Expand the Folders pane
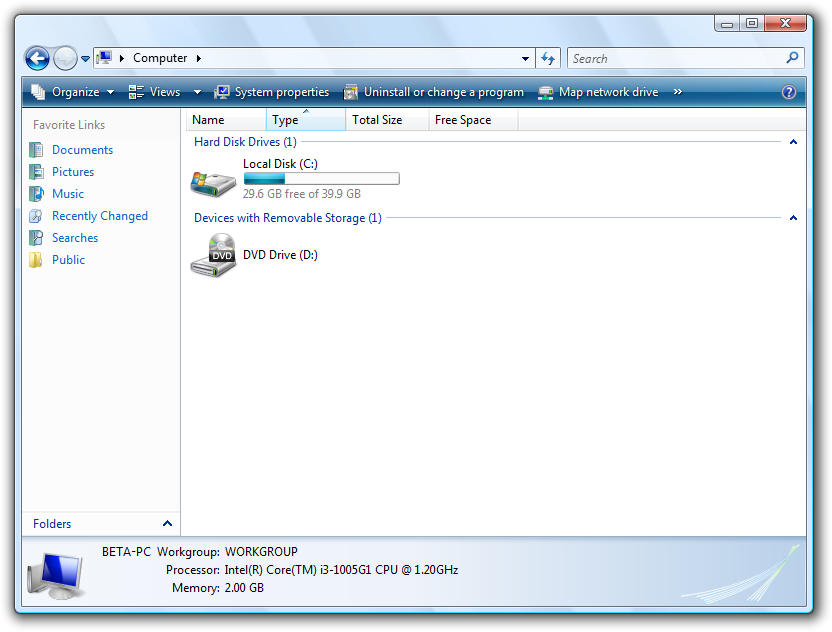 [x=167, y=524]
